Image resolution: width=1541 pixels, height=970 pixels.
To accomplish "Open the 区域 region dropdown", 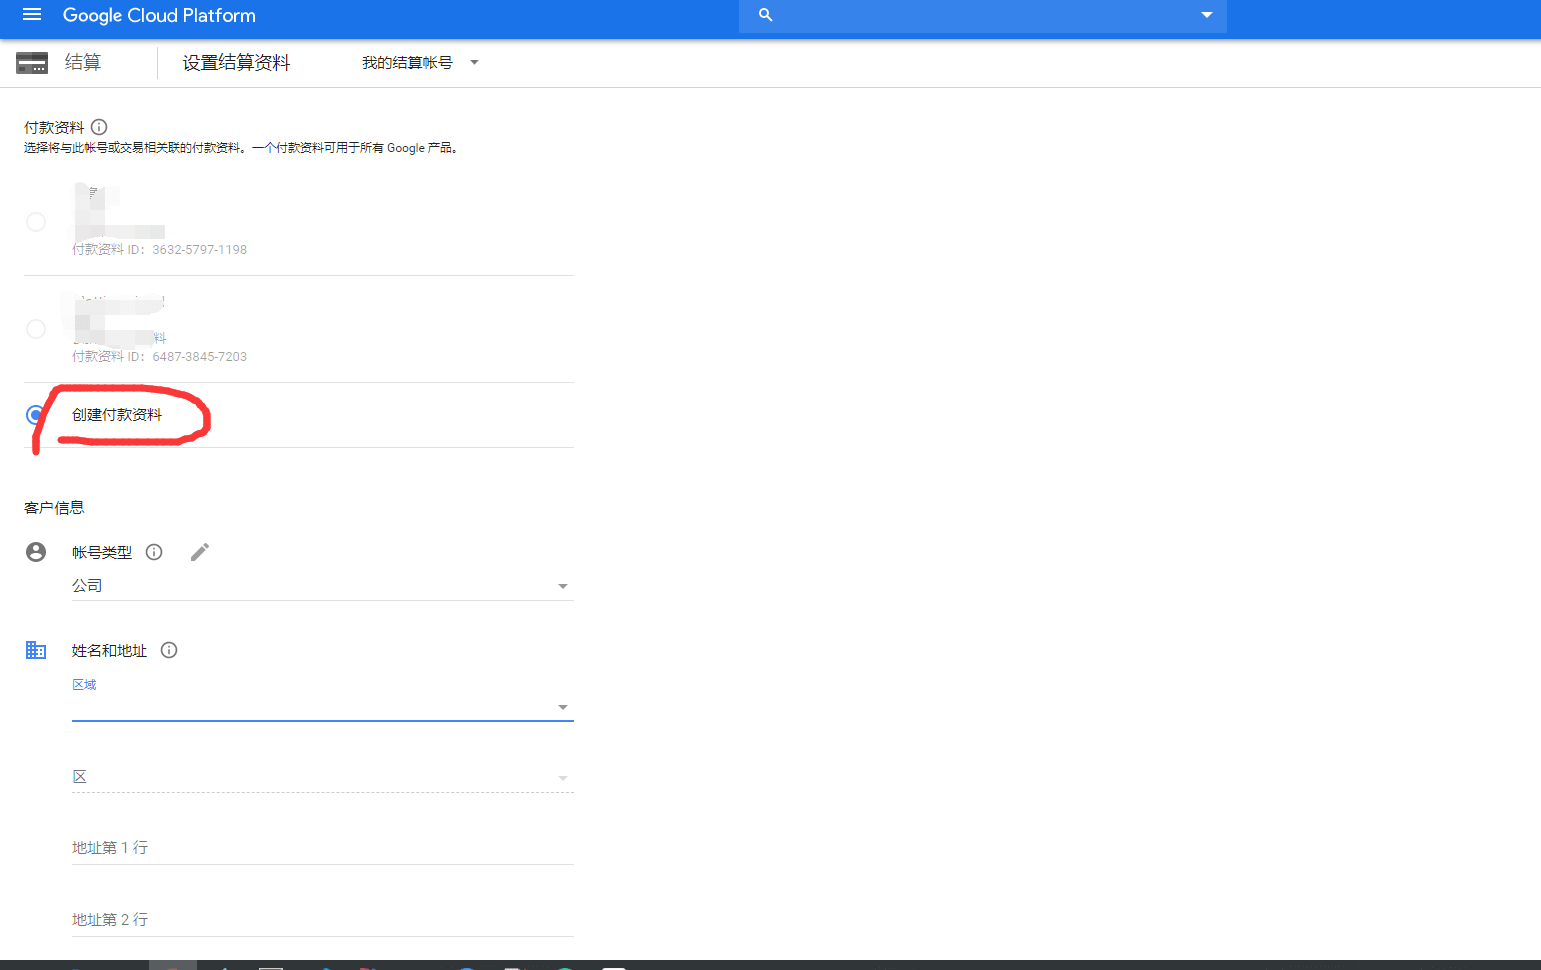I will 320,707.
